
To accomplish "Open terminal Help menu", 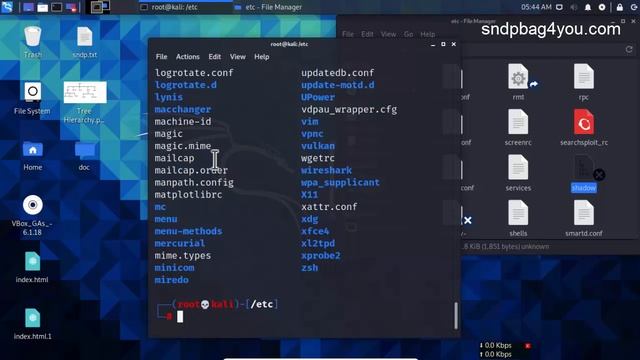I will tap(262, 57).
